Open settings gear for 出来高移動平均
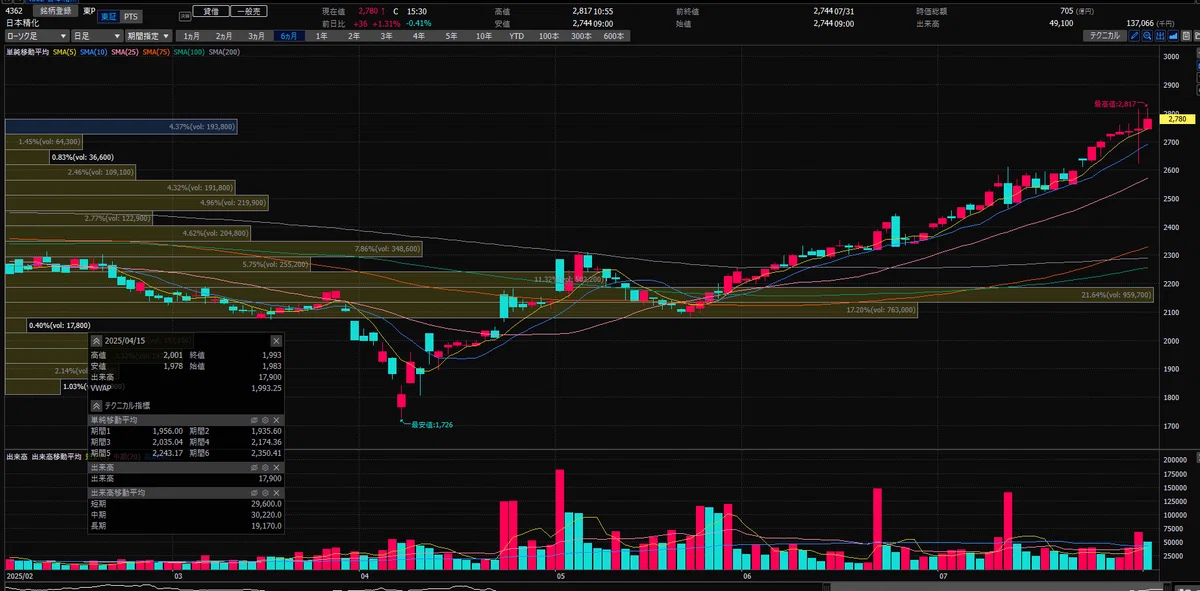The image size is (1200, 591). point(265,493)
